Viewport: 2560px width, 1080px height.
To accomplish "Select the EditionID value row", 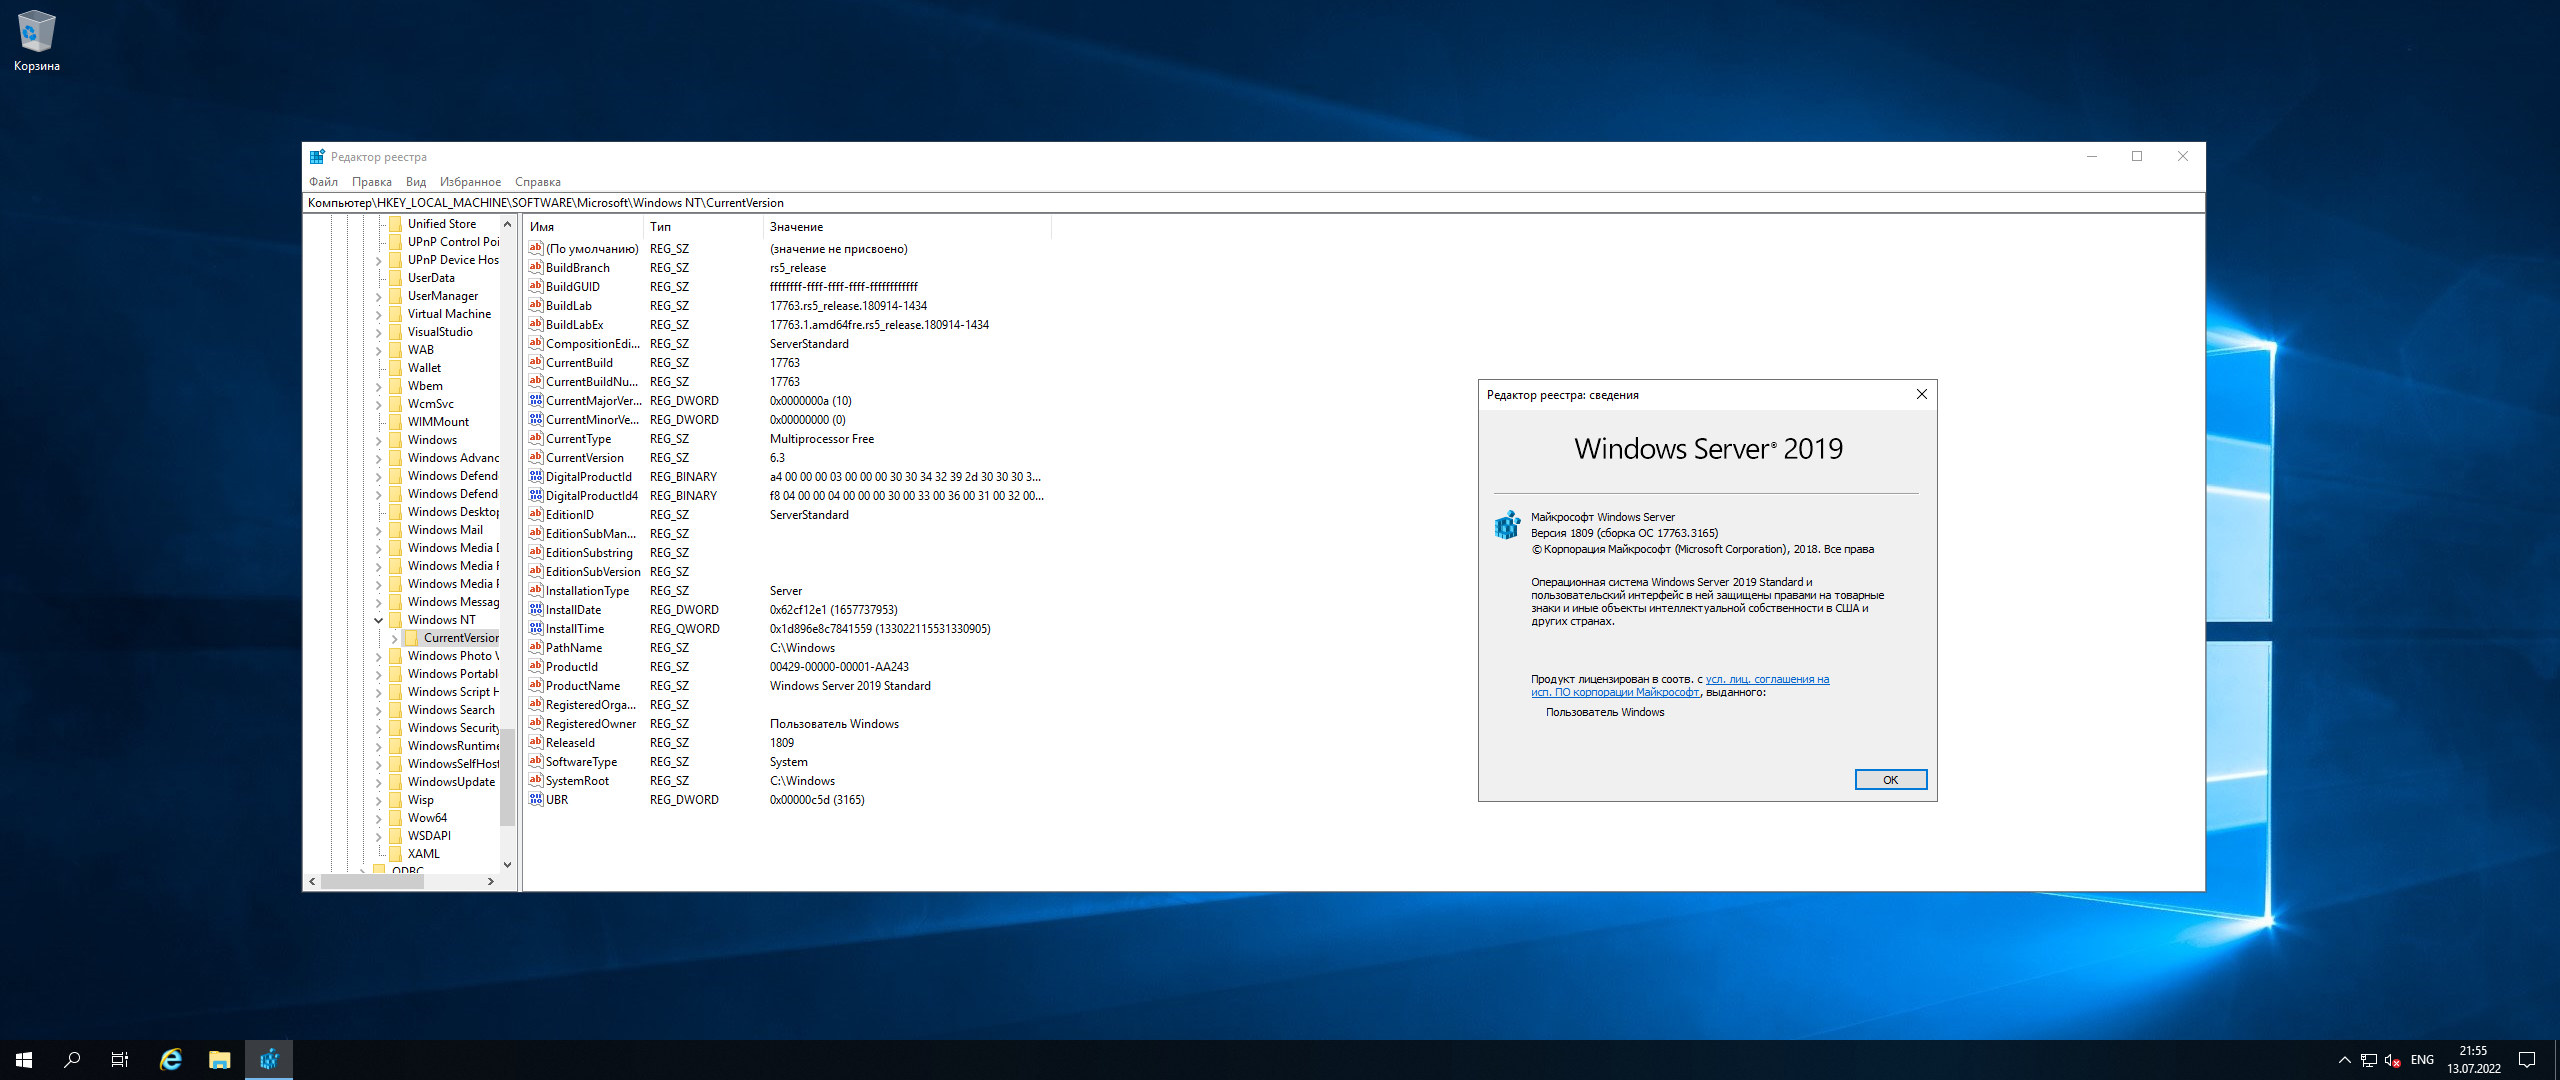I will coord(787,515).
